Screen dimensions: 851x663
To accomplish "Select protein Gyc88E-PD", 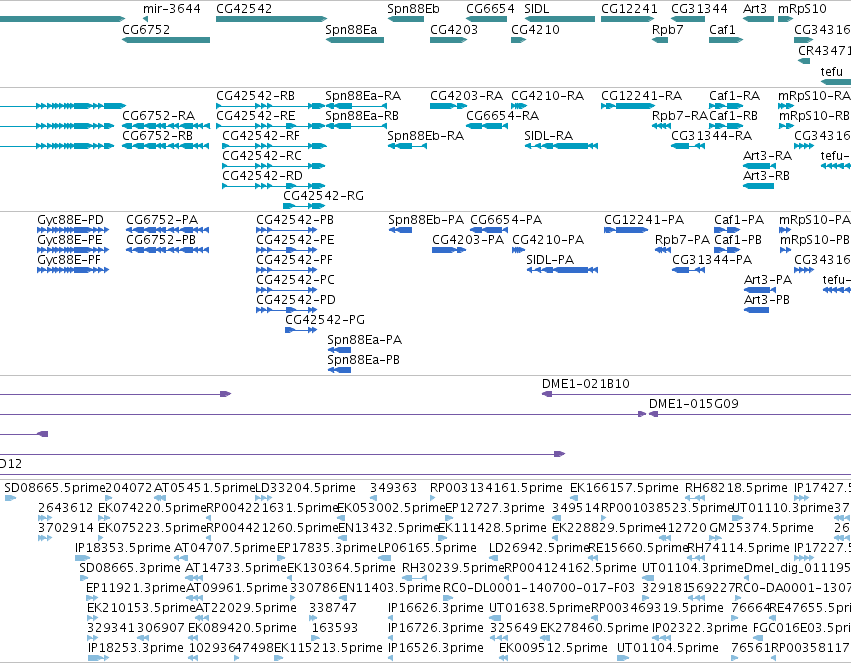I will tap(73, 230).
